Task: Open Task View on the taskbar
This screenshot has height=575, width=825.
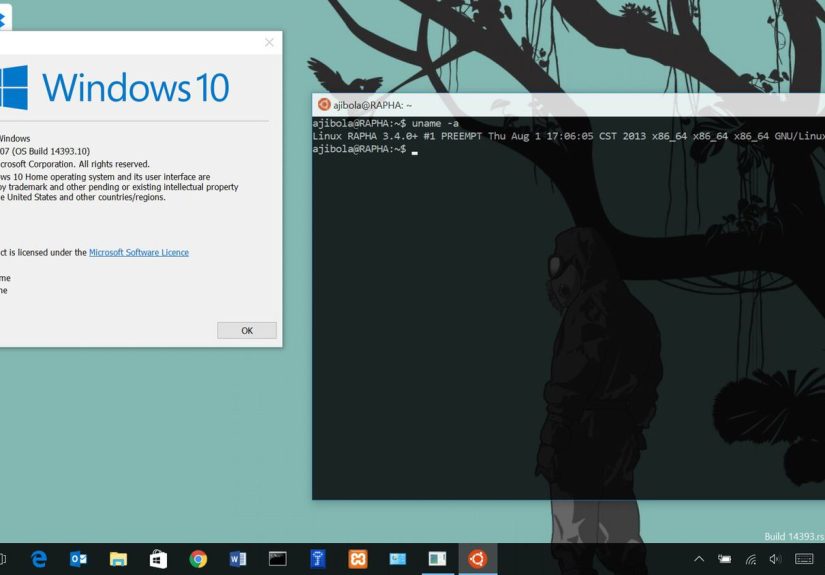Action: point(3,559)
